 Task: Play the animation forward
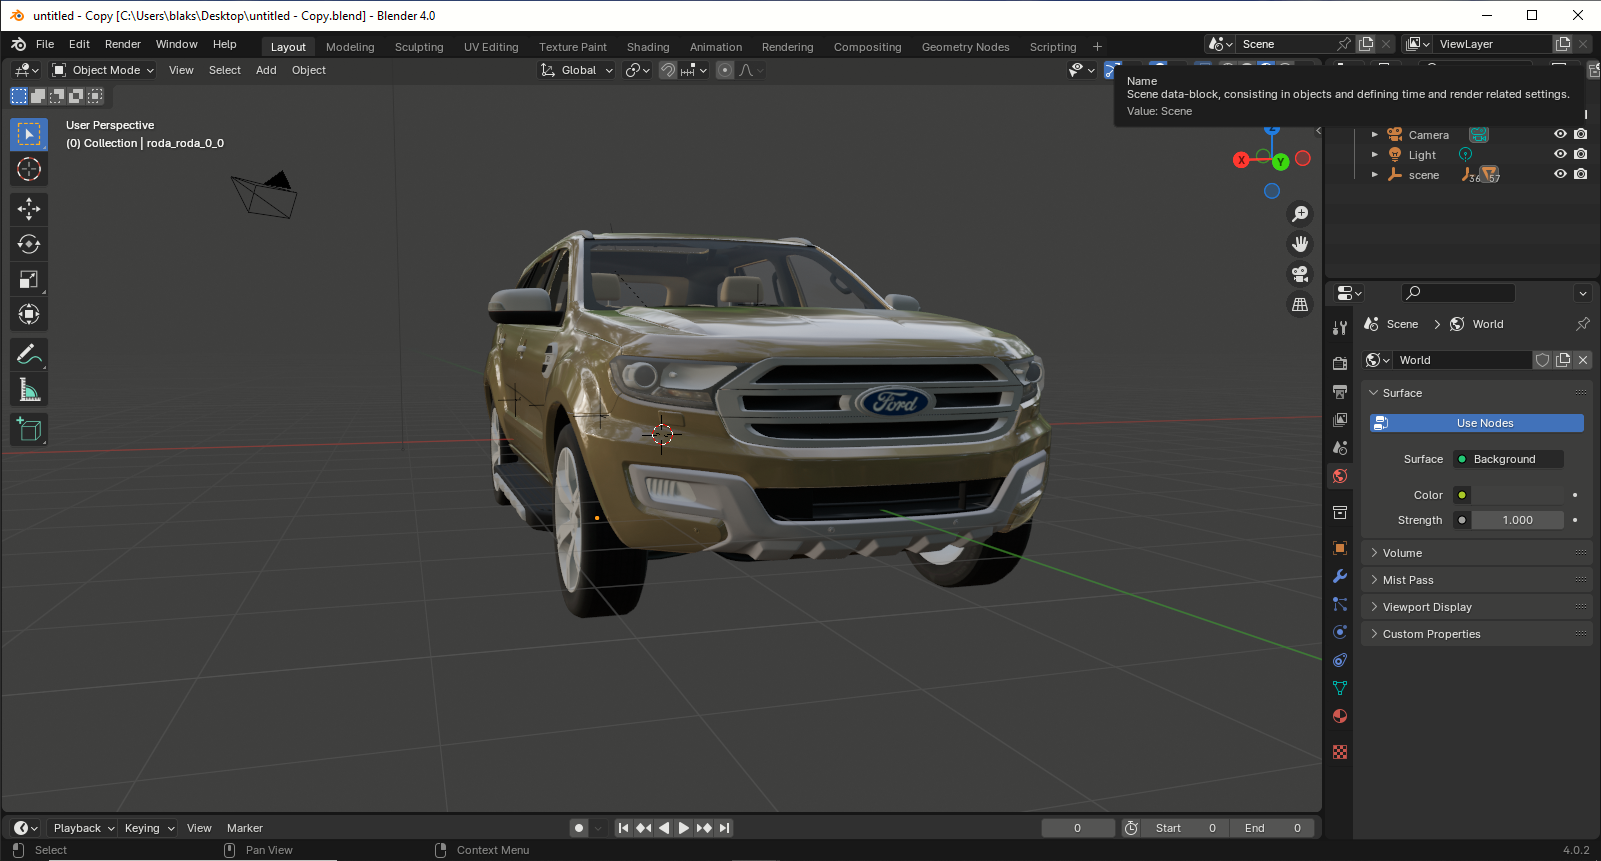click(684, 828)
